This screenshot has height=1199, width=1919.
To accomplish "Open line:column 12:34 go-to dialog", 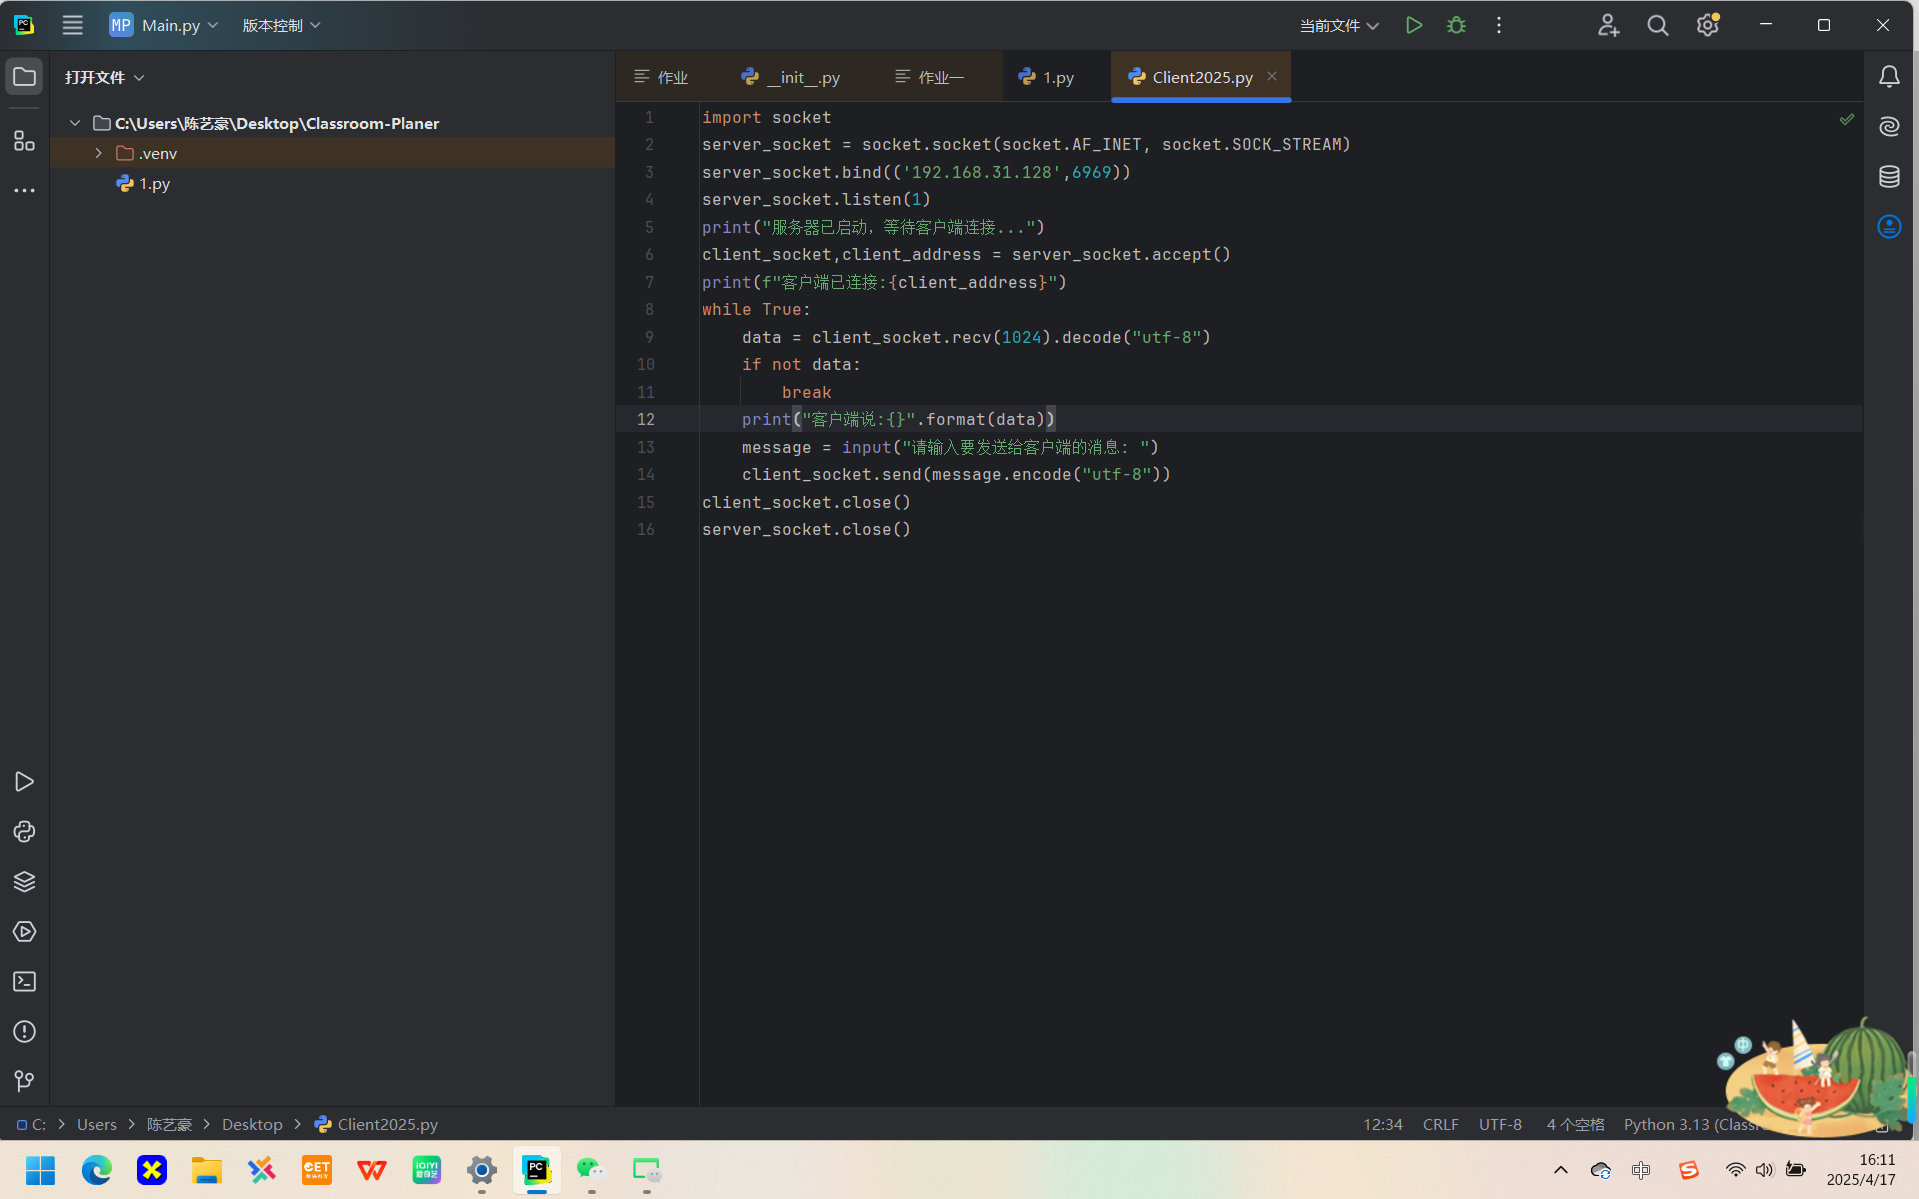I will click(x=1382, y=1124).
